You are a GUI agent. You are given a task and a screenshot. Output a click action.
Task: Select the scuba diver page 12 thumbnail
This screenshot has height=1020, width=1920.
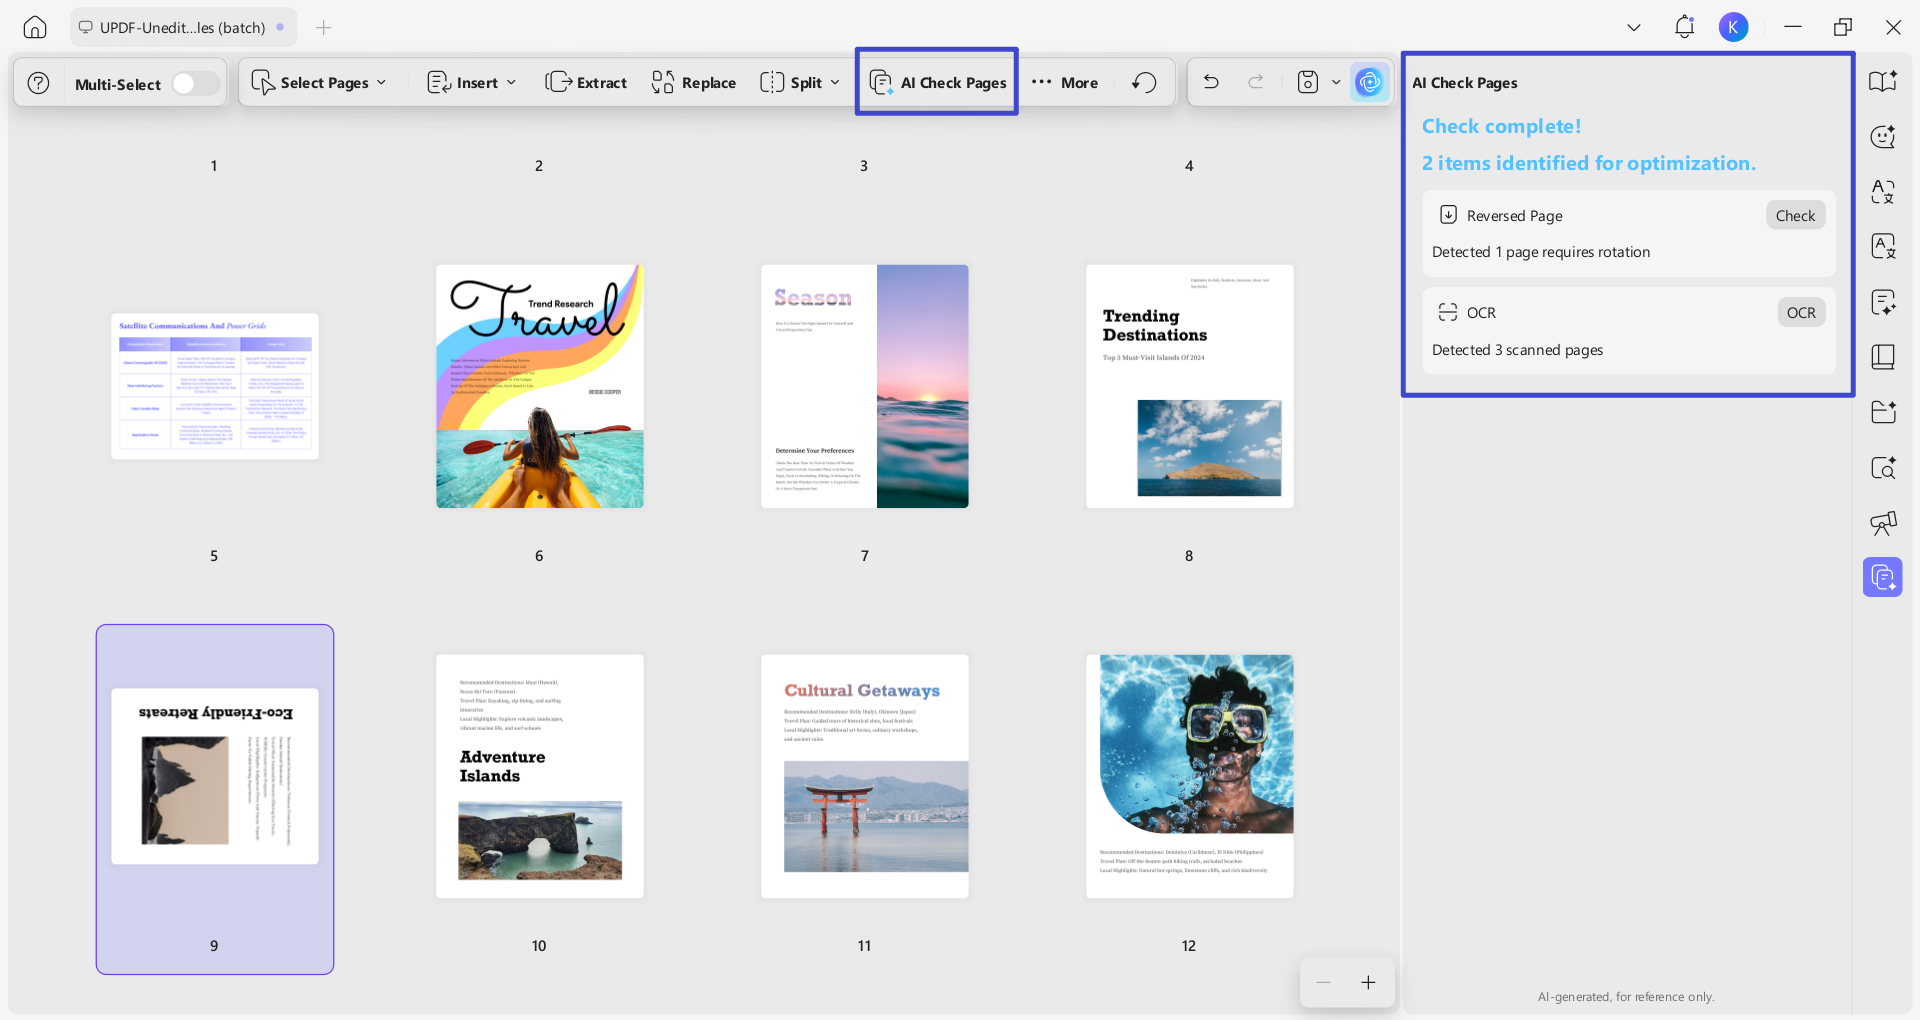1190,776
